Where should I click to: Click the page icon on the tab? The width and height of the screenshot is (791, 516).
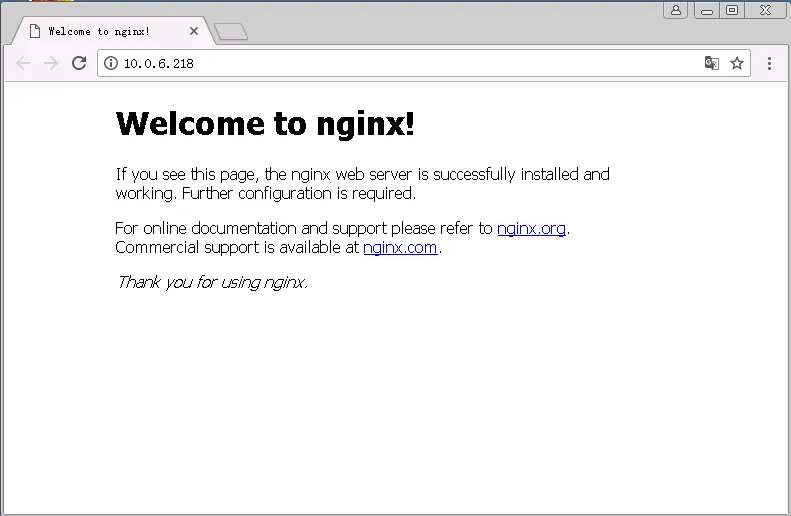[35, 31]
